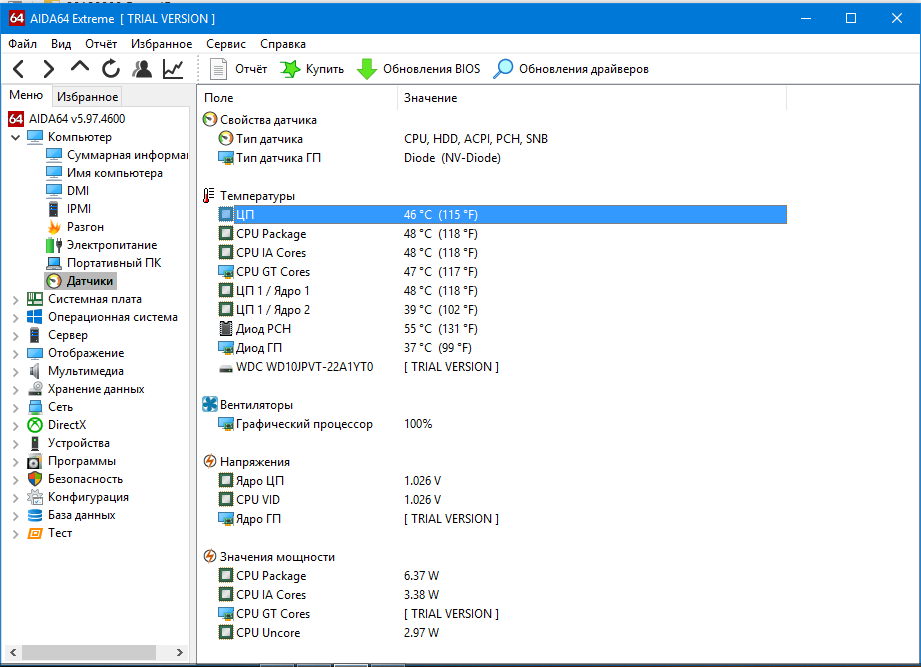Select the CPU Uncore power row
This screenshot has width=921, height=667.
coord(502,633)
